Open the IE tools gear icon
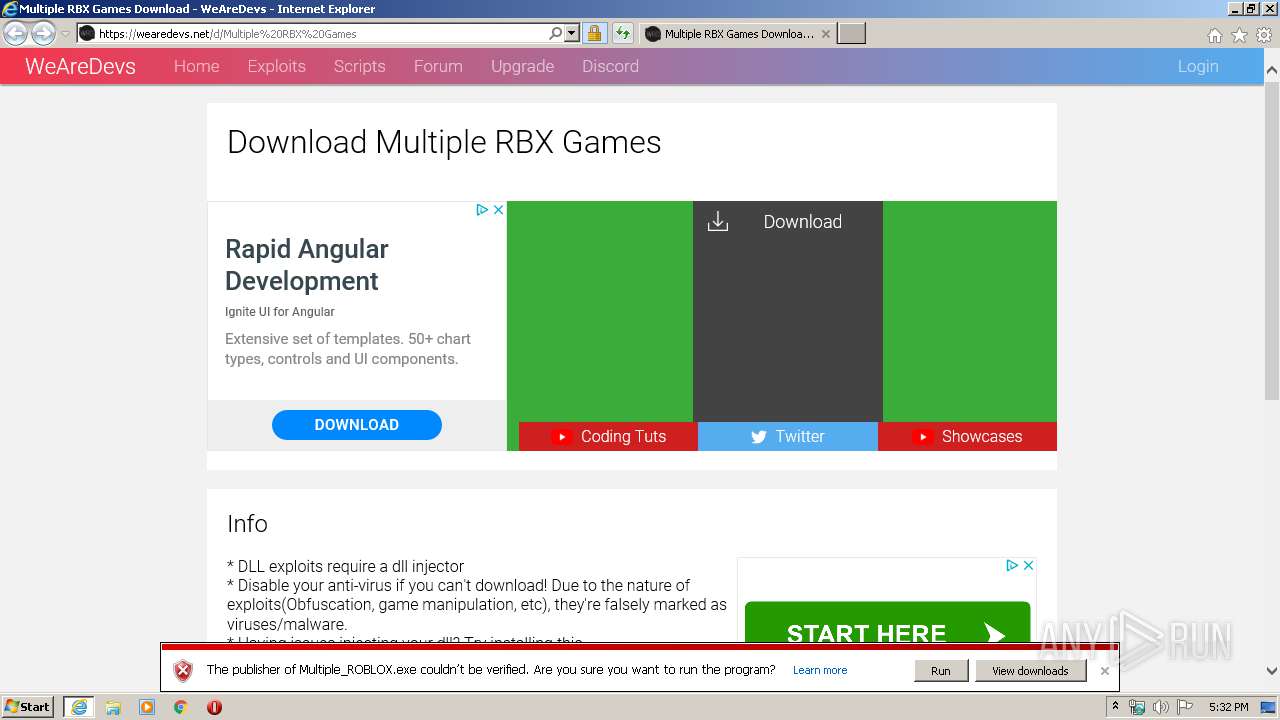 point(1264,35)
